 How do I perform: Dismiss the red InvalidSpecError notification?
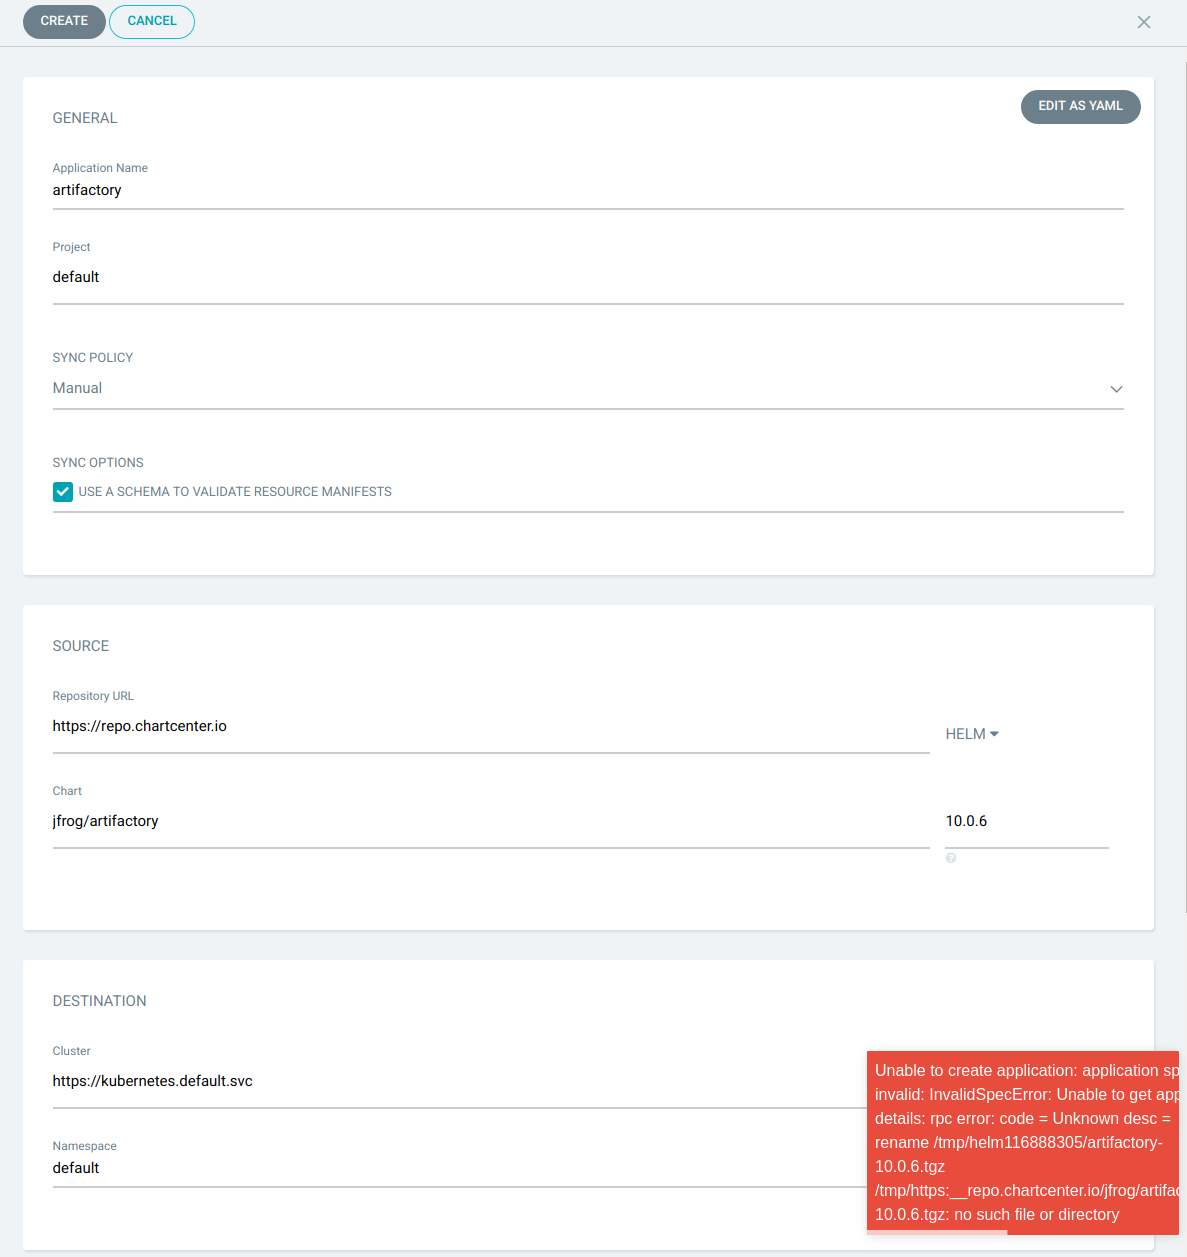click(x=1022, y=1142)
